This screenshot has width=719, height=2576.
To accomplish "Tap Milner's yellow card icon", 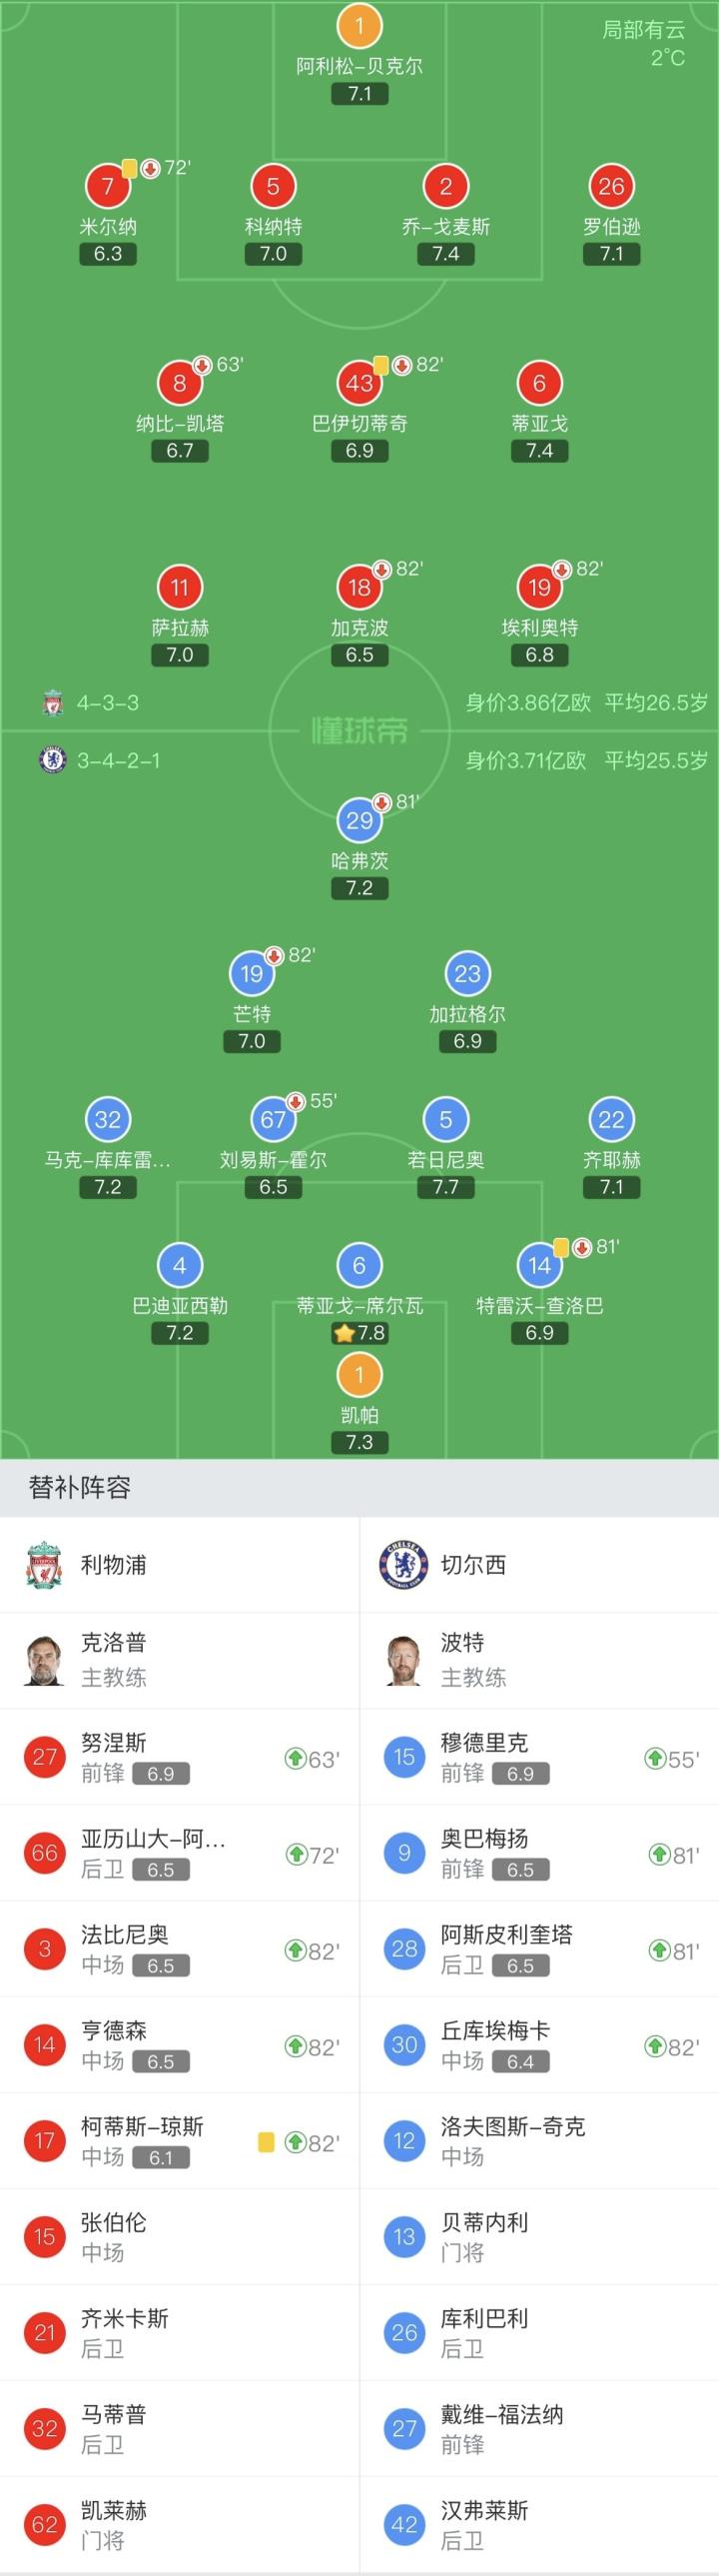I will [x=130, y=168].
